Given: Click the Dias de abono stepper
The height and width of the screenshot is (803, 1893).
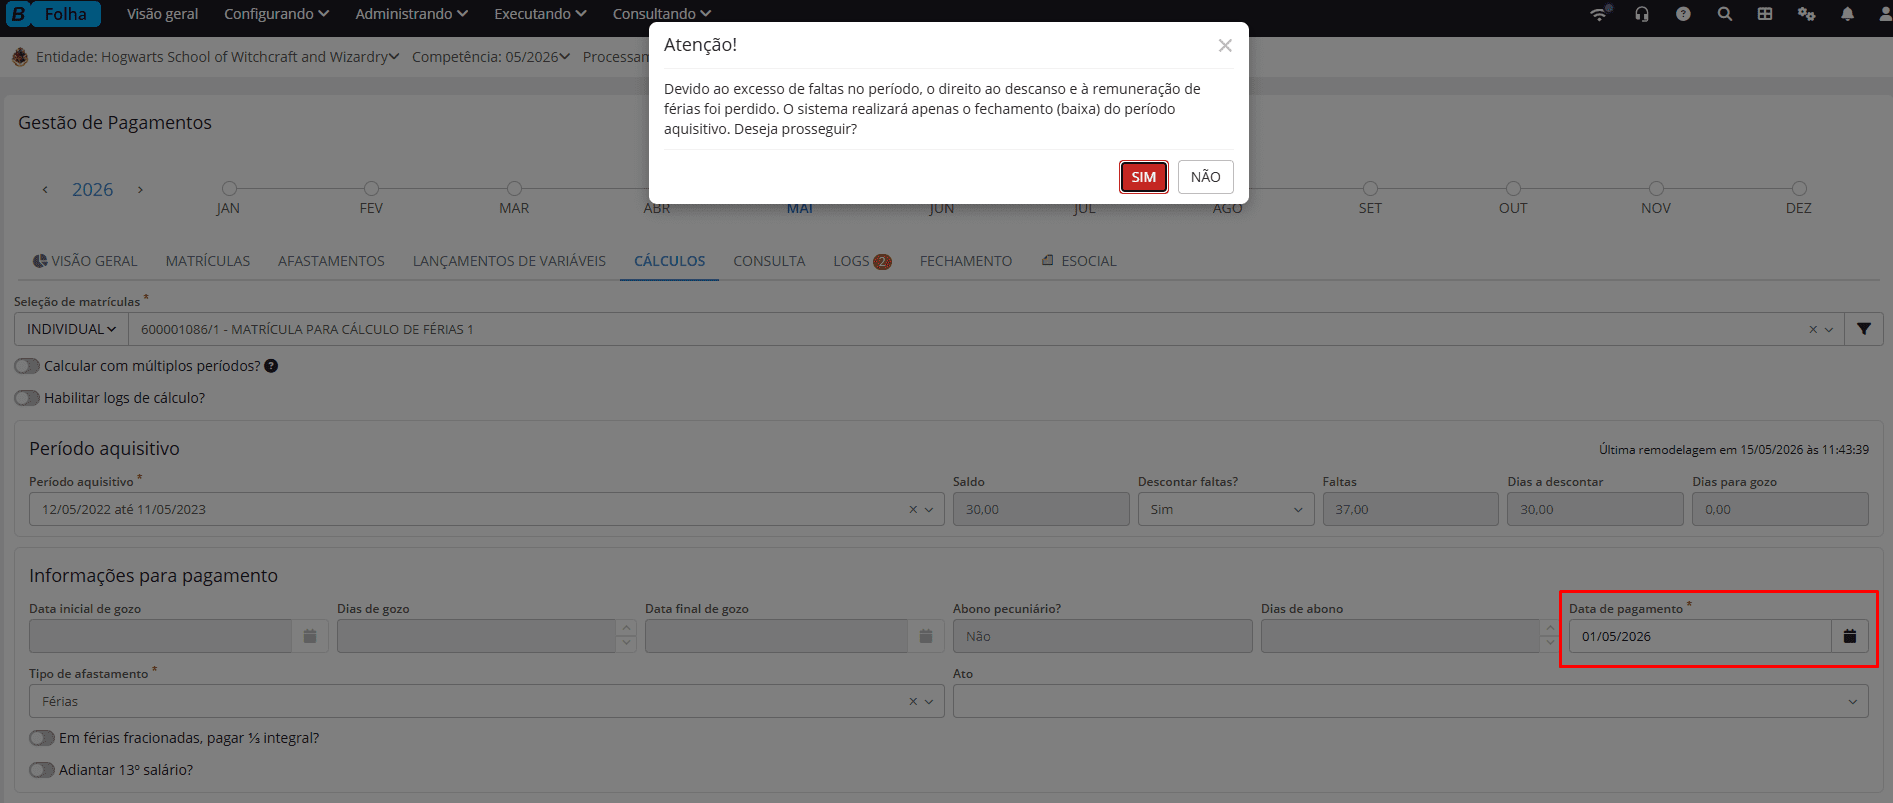Looking at the screenshot, I should pyautogui.click(x=1551, y=636).
